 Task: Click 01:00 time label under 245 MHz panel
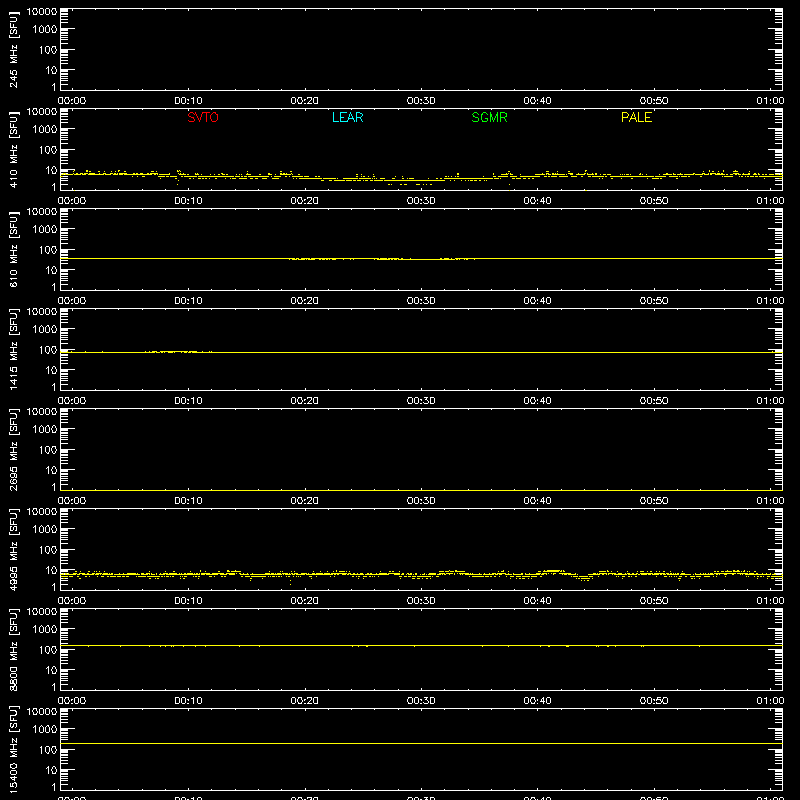(770, 101)
